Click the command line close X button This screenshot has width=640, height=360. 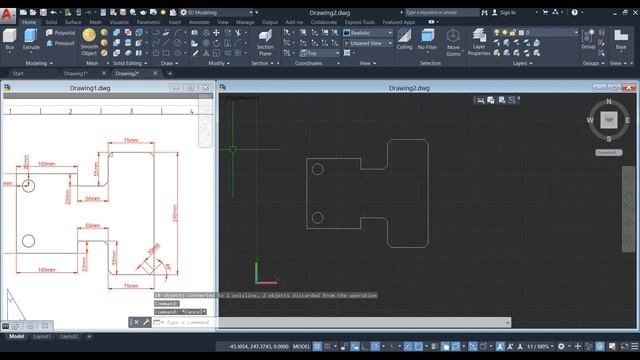[136, 322]
